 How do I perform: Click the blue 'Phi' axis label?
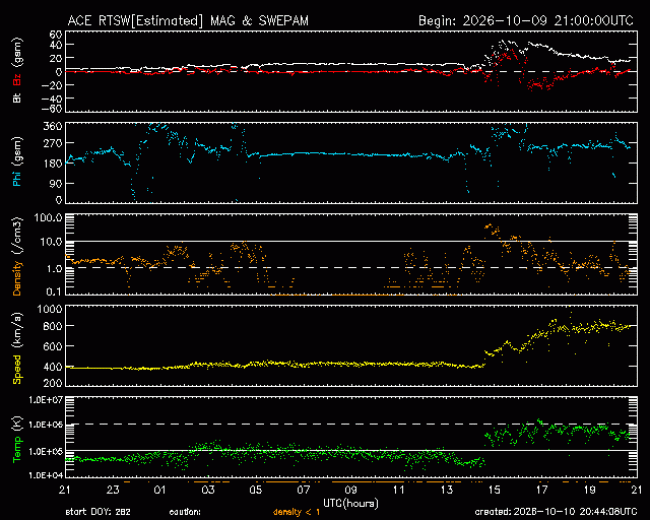[x=17, y=178]
